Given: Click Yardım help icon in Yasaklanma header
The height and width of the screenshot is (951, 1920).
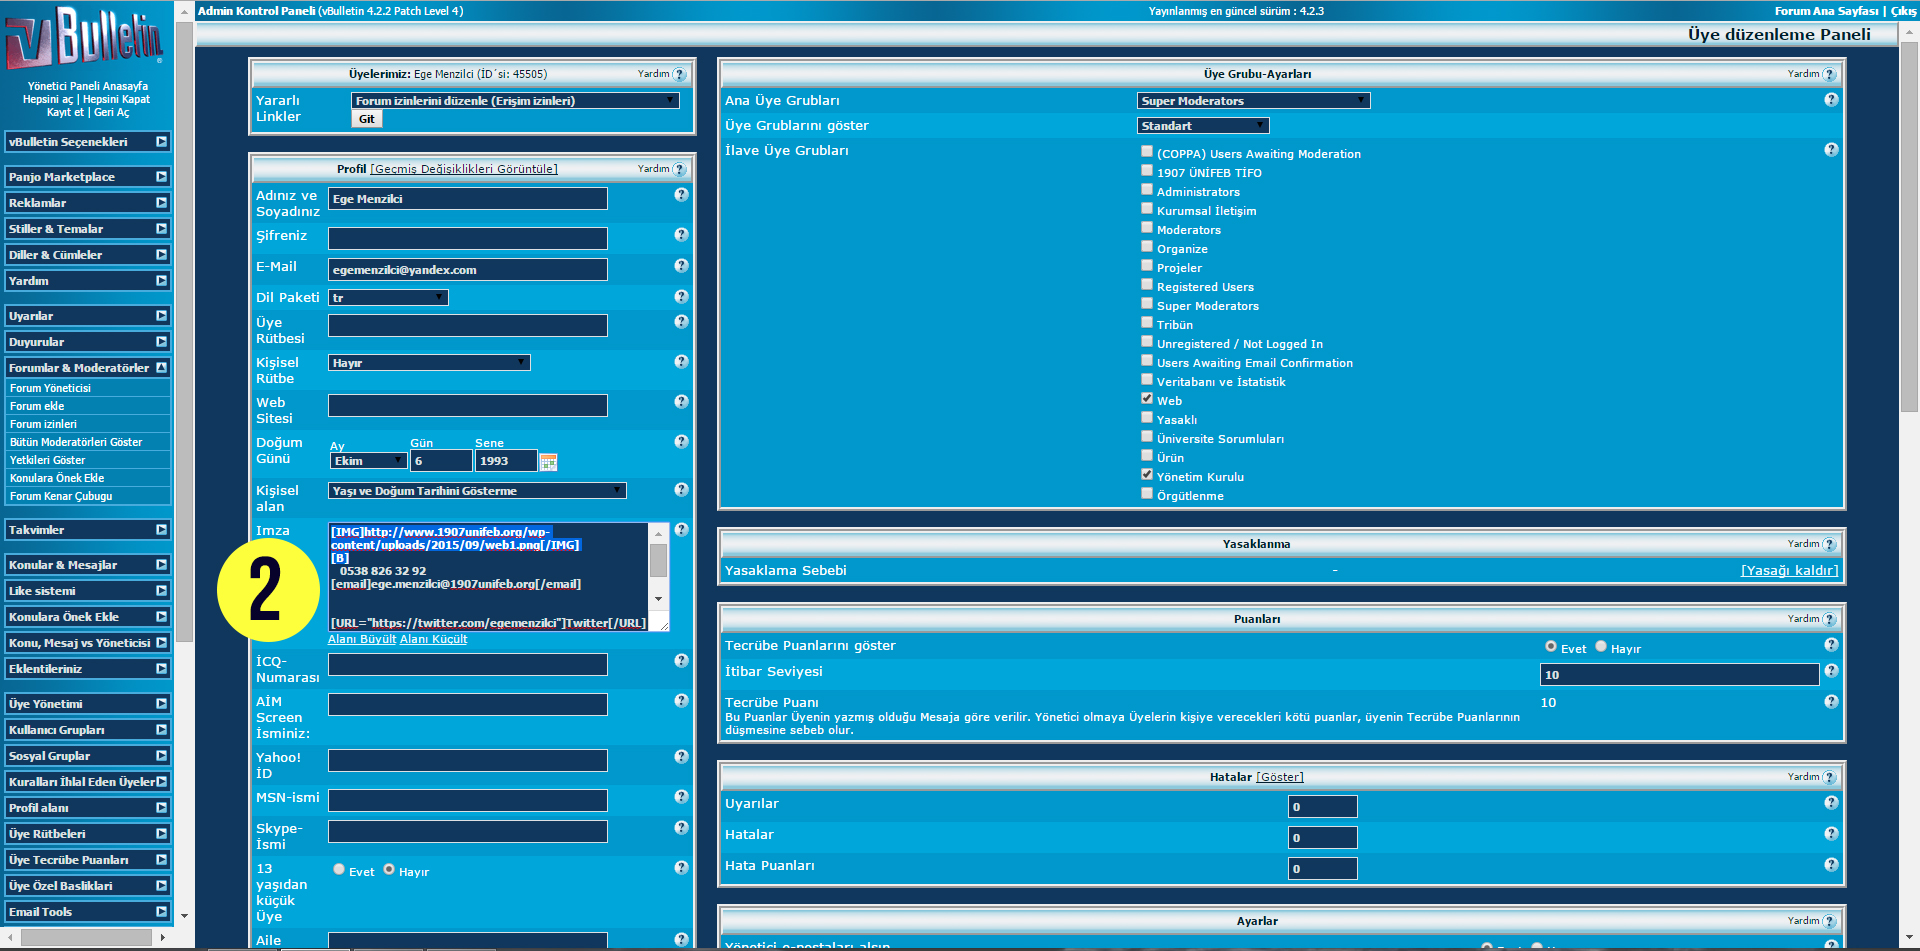Looking at the screenshot, I should (x=1829, y=545).
